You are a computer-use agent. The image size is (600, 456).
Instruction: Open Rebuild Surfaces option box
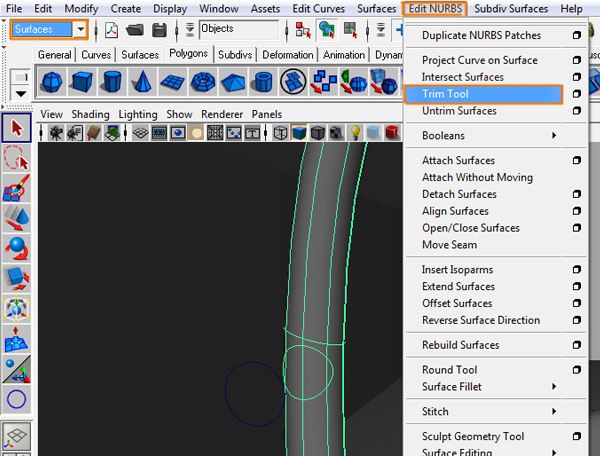[x=577, y=345]
